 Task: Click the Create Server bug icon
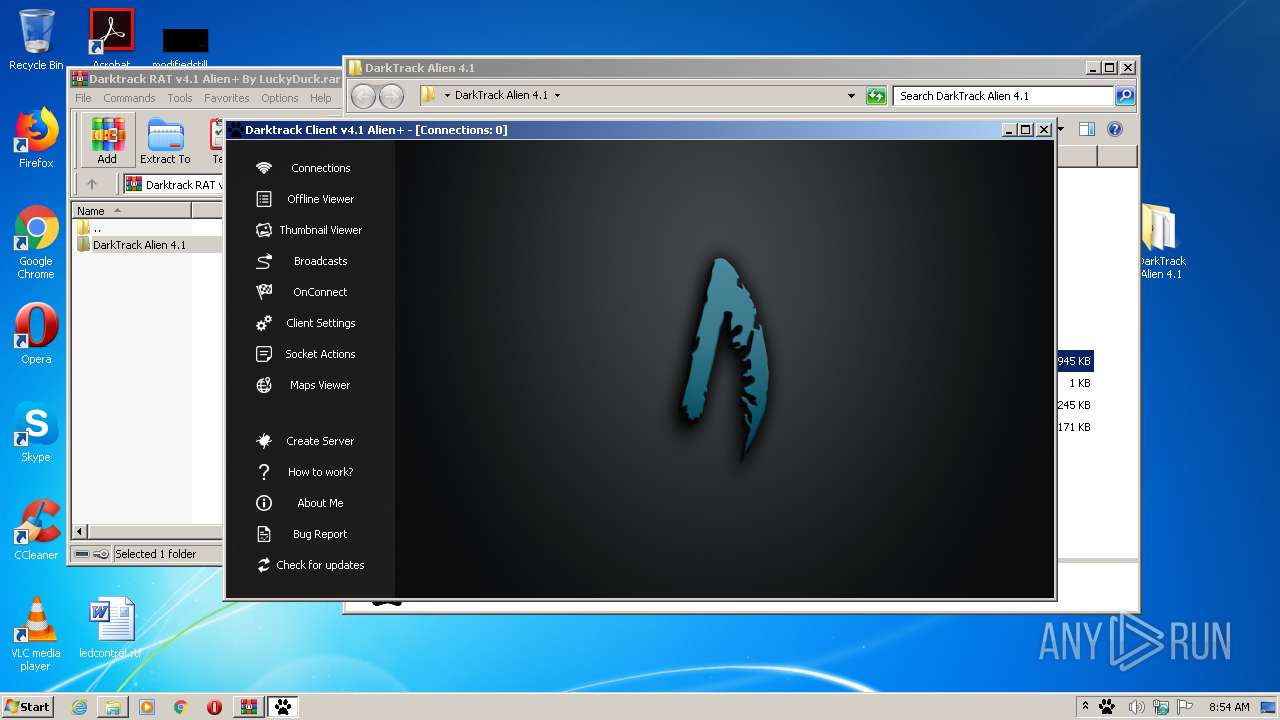tap(264, 441)
